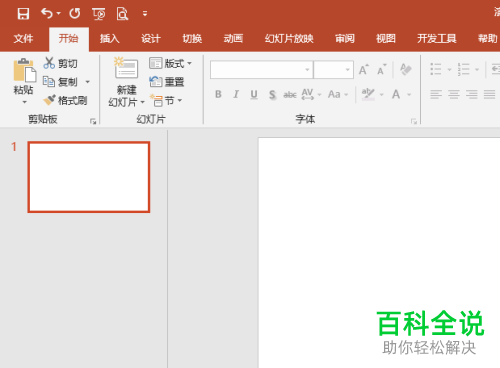
Task: Open the 审阅 tab
Action: (x=345, y=39)
